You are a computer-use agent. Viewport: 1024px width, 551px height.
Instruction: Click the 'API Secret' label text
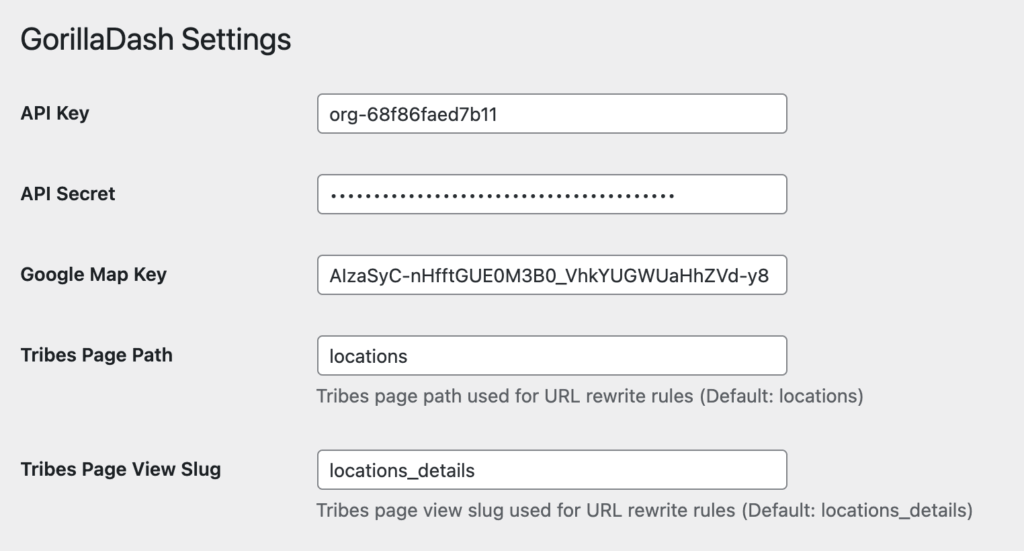click(68, 194)
